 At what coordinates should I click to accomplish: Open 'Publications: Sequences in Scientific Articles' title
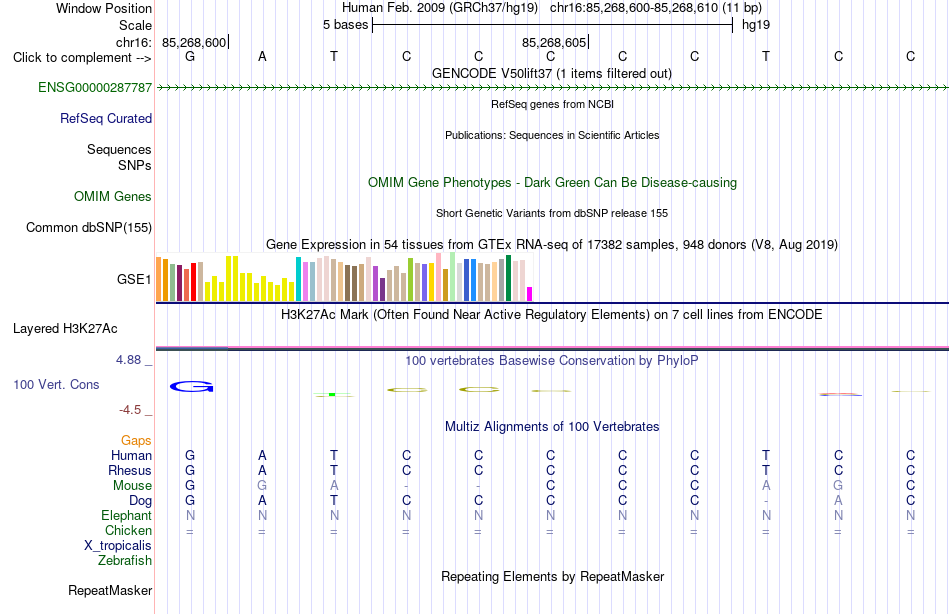[552, 135]
